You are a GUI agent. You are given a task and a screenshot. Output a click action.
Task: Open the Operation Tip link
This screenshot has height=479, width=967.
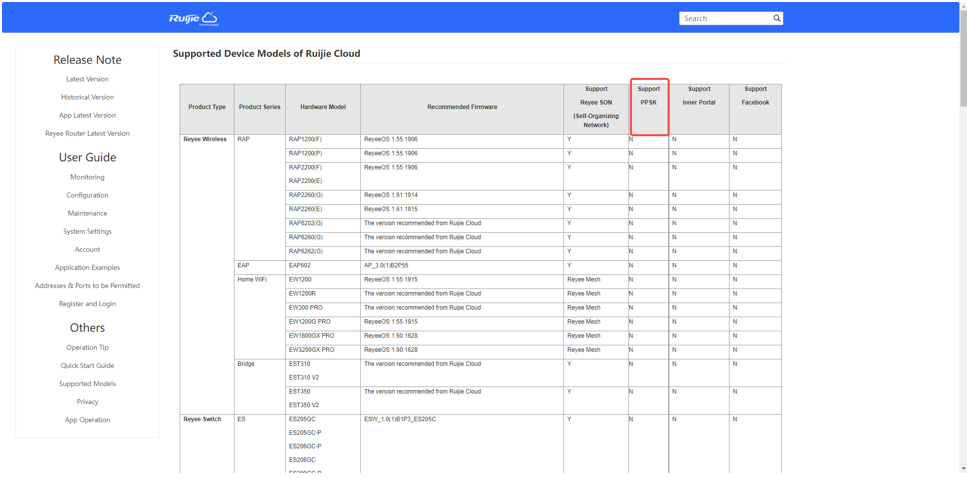pyautogui.click(x=88, y=347)
